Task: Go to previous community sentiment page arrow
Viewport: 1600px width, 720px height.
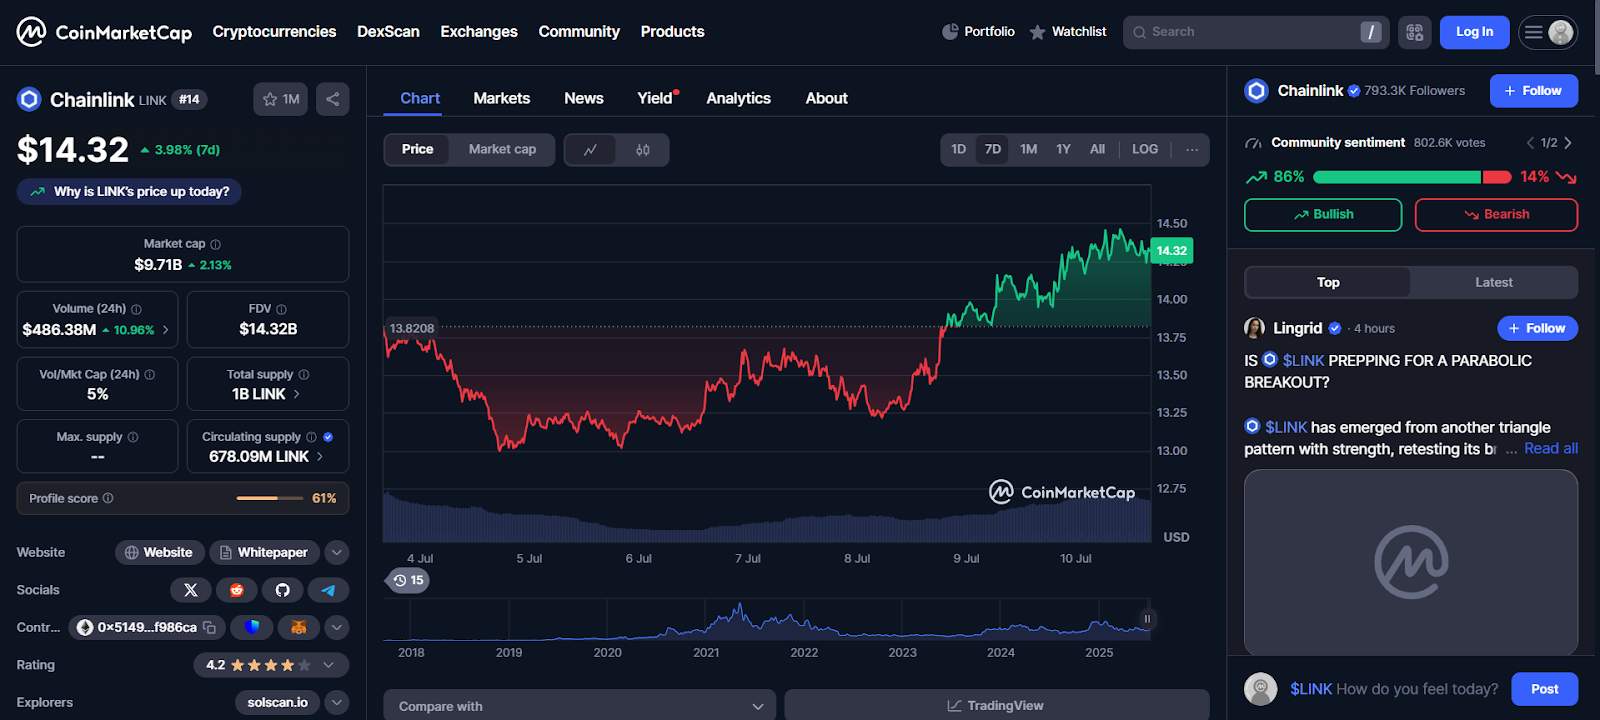Action: click(1530, 143)
